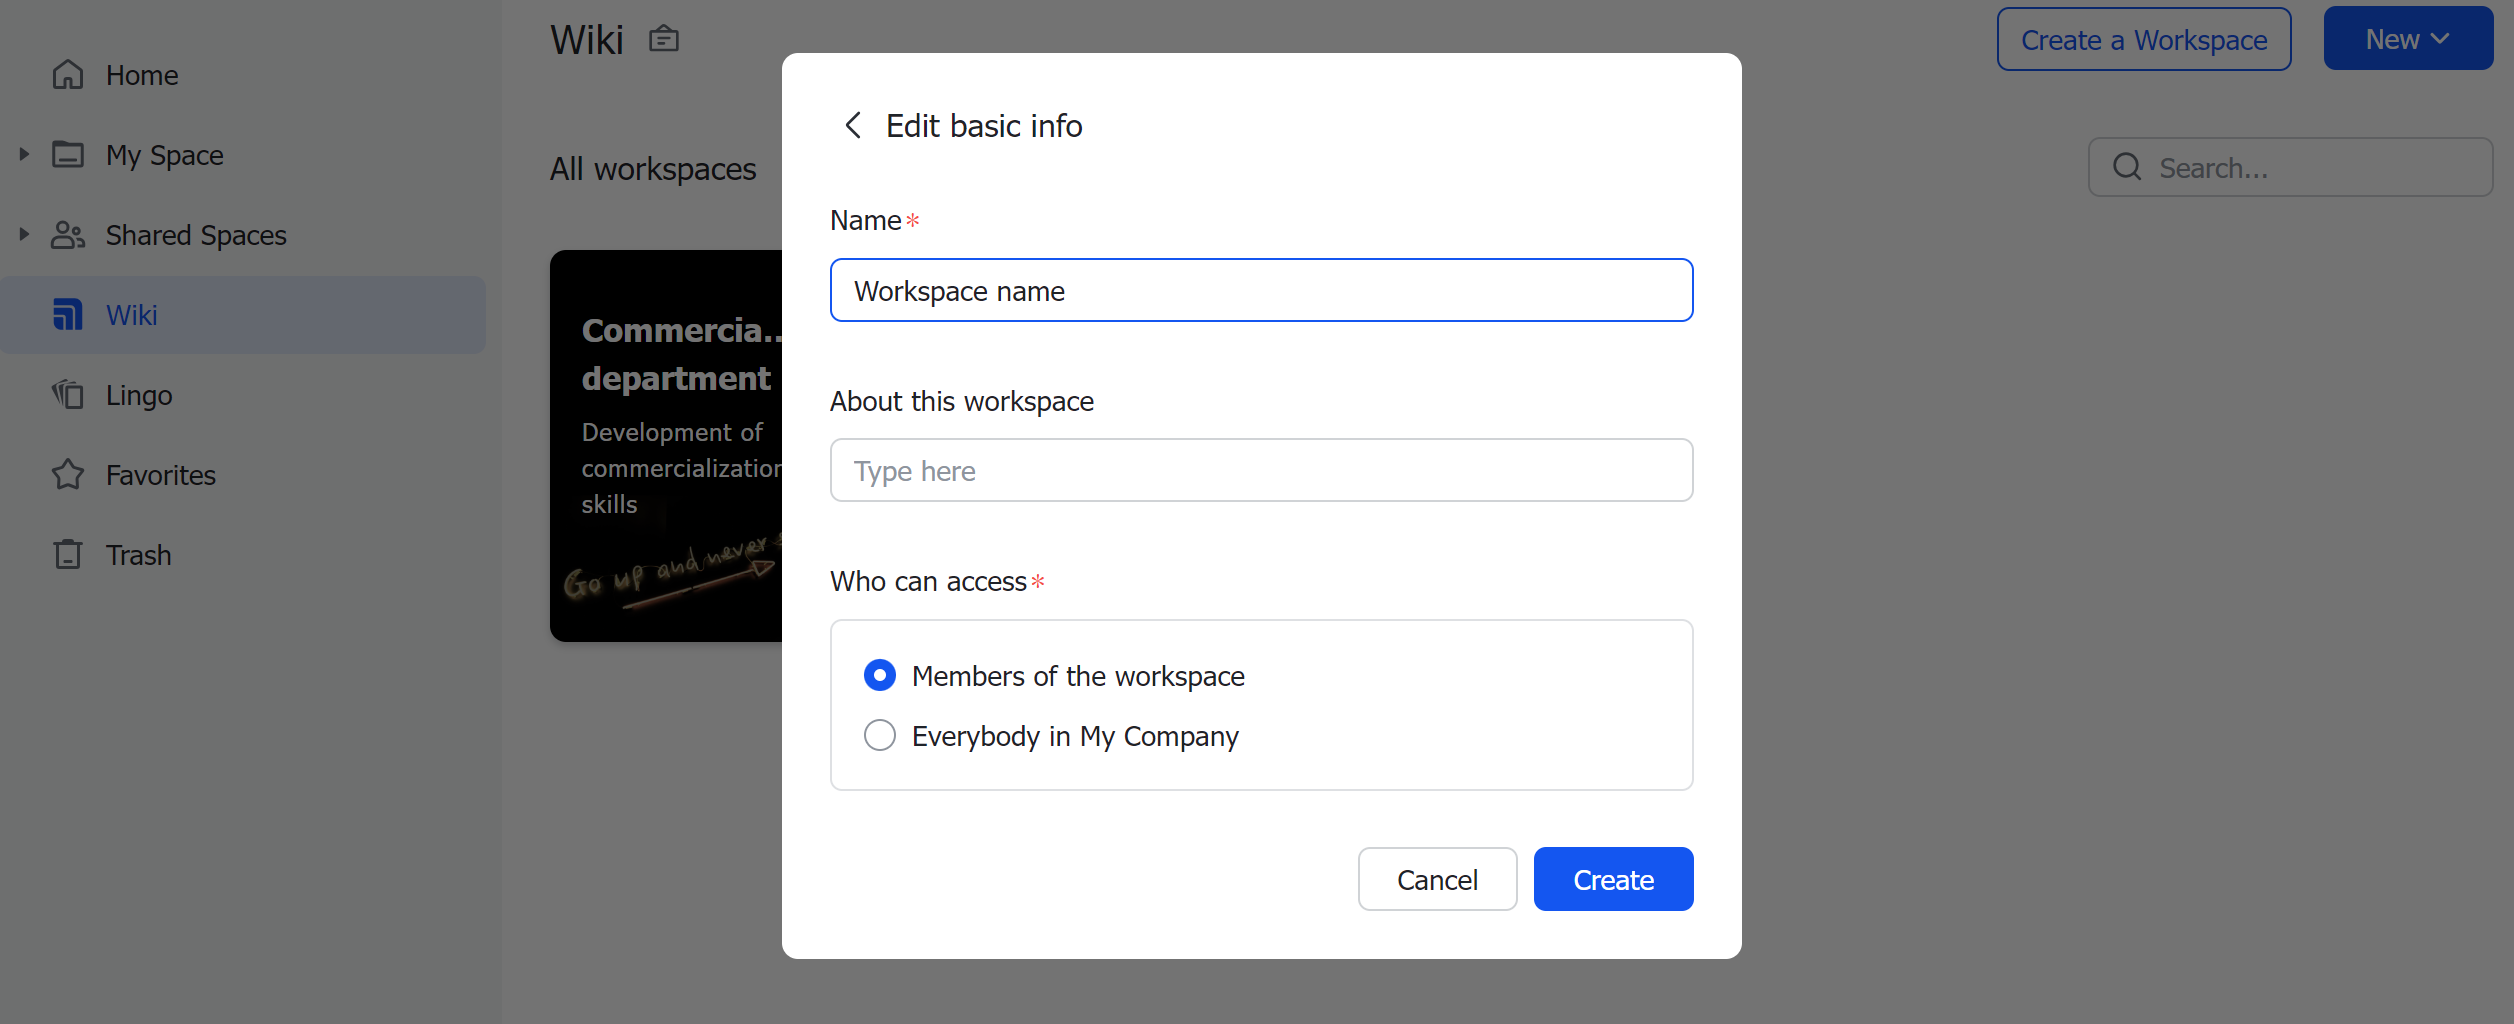Expand the My Space tree section

click(x=23, y=154)
